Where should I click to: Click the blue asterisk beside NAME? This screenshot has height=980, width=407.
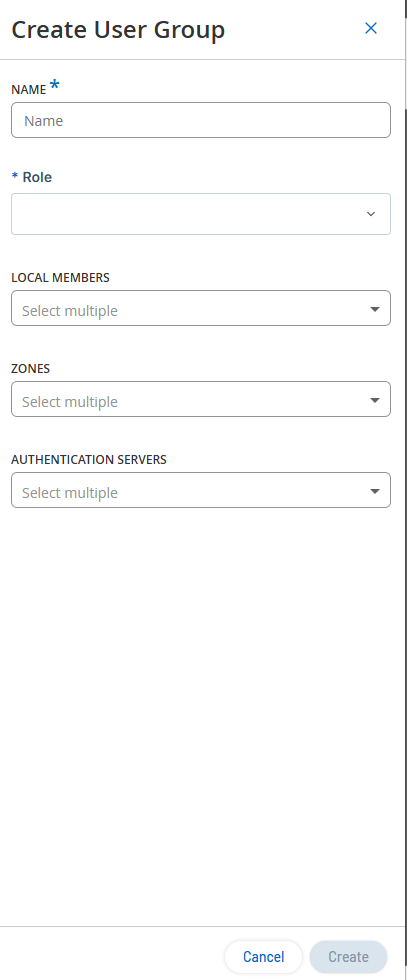(55, 86)
